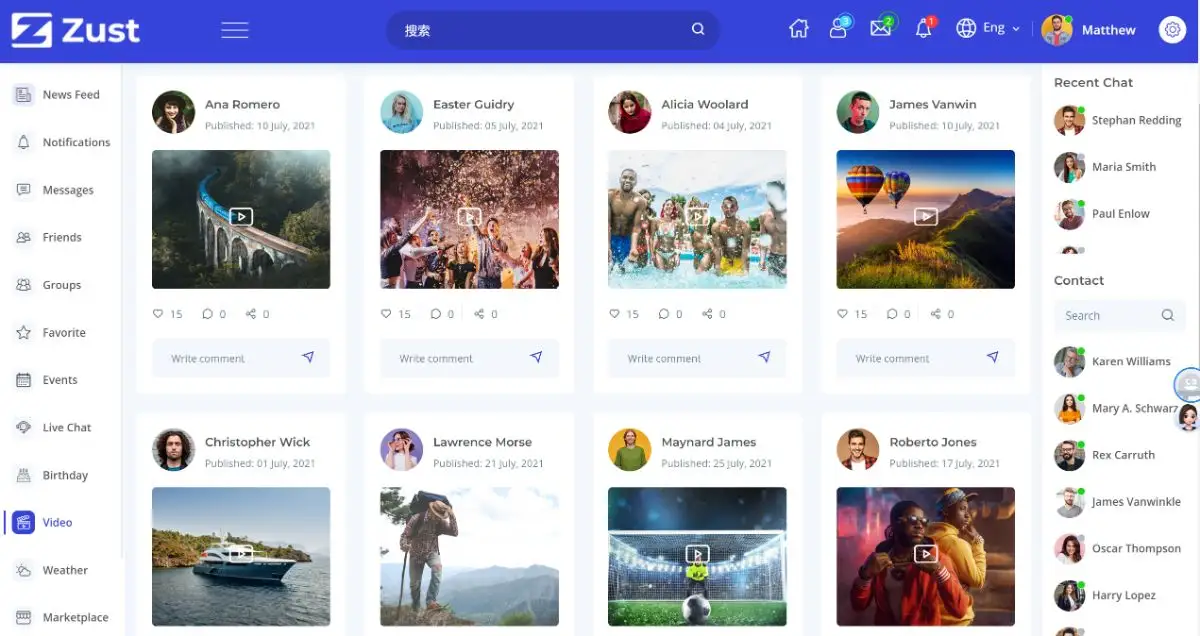Screen dimensions: 1200x636
Task: Toggle heart like on James Vanwin's post
Action: tap(843, 314)
